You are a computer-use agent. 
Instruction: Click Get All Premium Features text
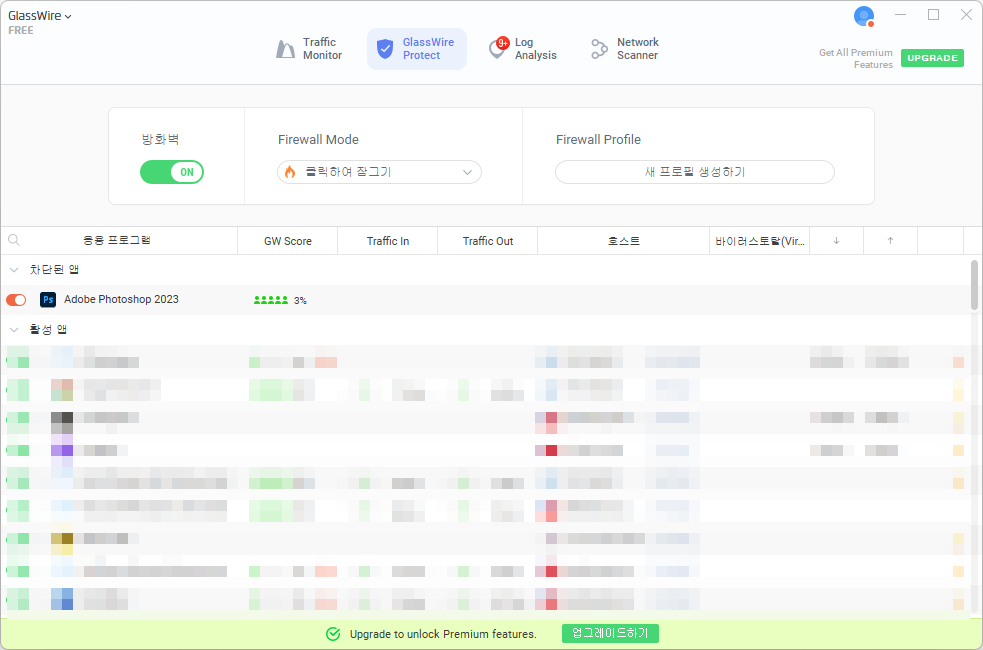(855, 58)
